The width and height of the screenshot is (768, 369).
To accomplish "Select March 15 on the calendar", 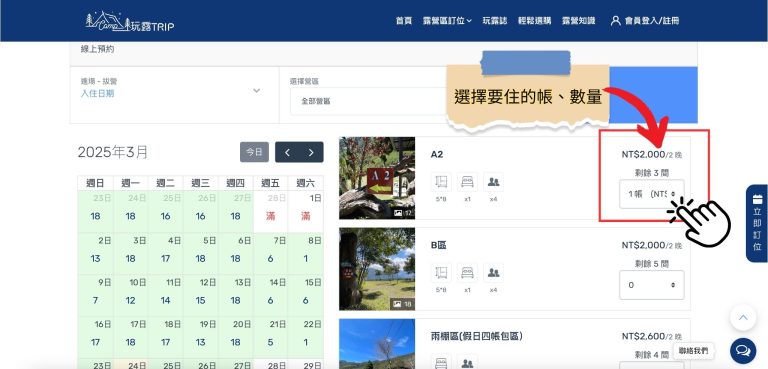I will pyautogui.click(x=306, y=295).
